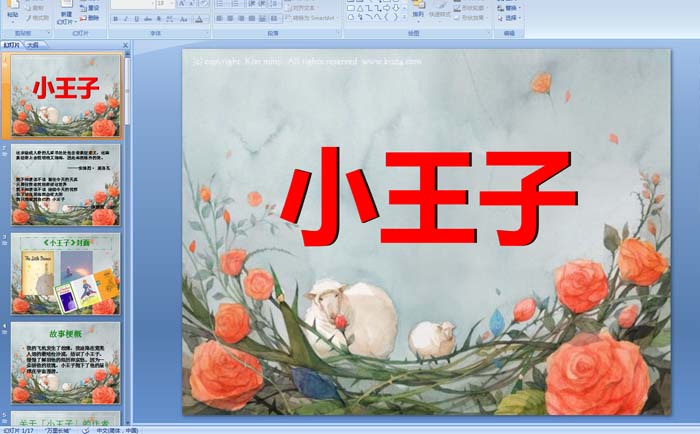Image resolution: width=700 pixels, height=434 pixels.
Task: Toggle Italic formatting
Action: click(x=126, y=18)
